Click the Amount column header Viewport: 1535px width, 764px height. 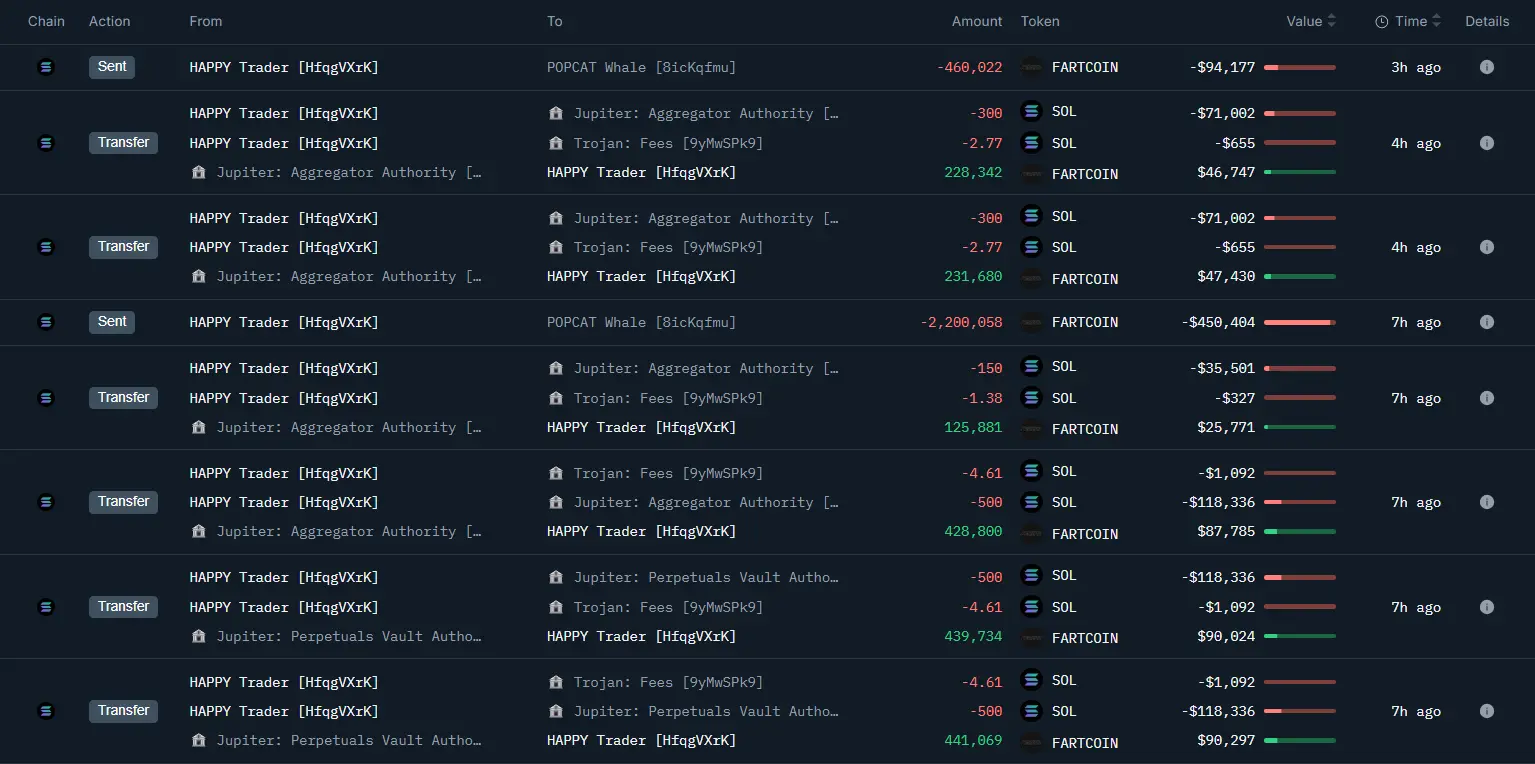(x=976, y=21)
